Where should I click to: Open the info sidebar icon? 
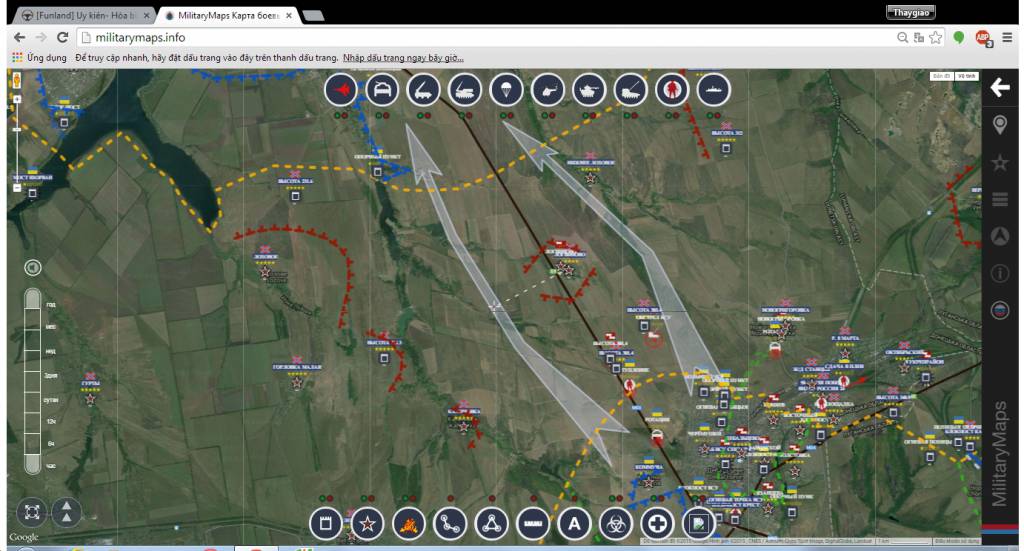pos(1000,273)
